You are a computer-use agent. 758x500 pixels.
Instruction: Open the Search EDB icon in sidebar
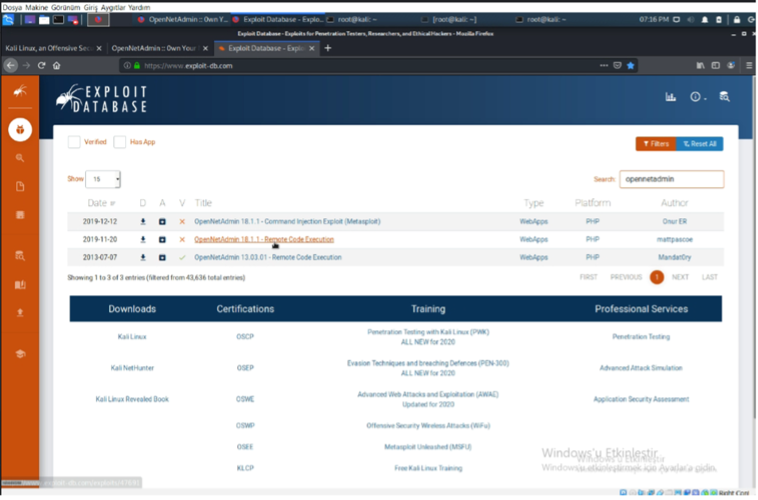[20, 256]
